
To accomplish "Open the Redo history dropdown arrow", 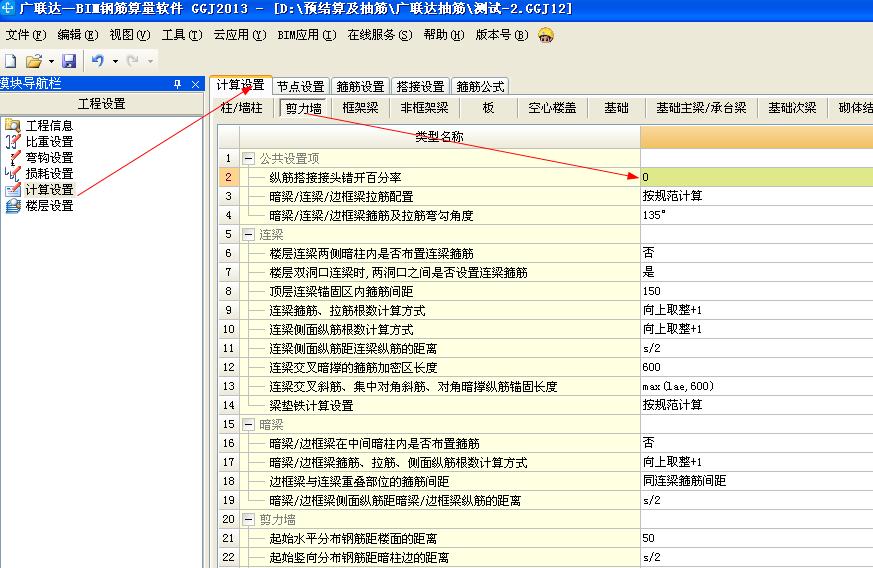I will (150, 61).
